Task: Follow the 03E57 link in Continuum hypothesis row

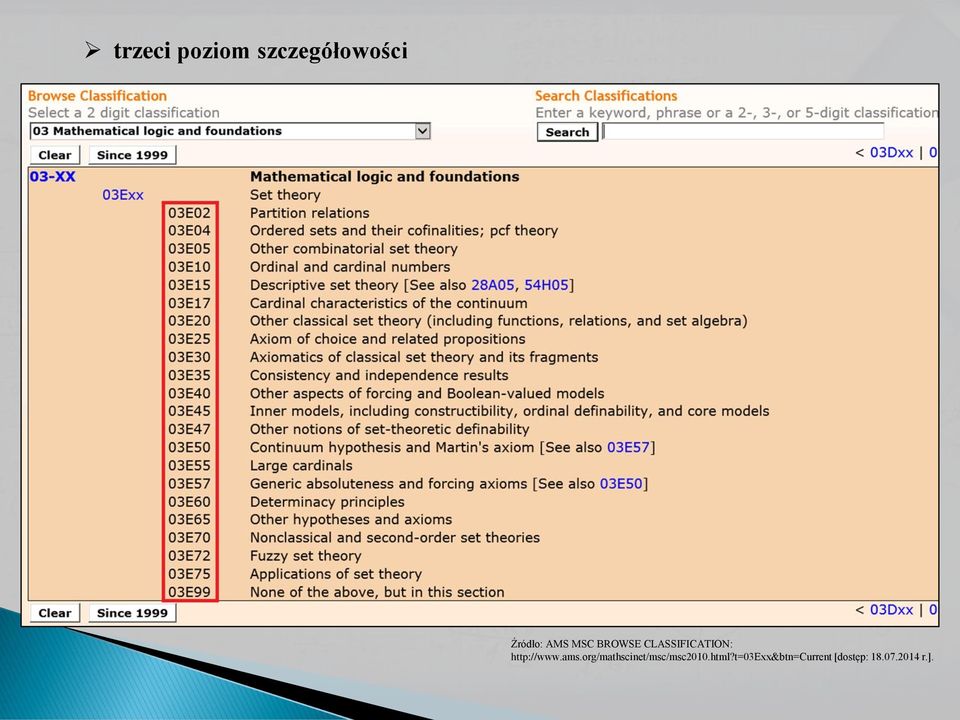Action: click(x=628, y=447)
